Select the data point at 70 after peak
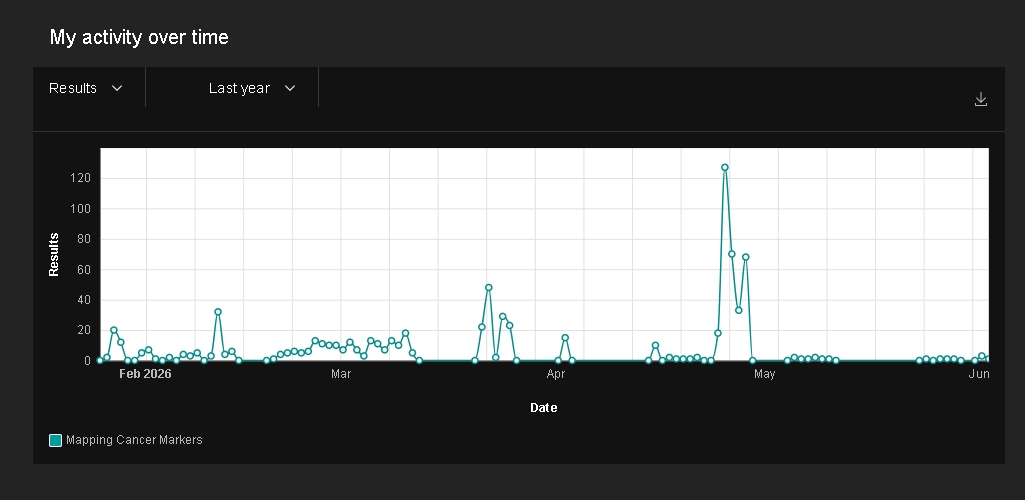Screen dimensions: 1025x500 point(731,254)
